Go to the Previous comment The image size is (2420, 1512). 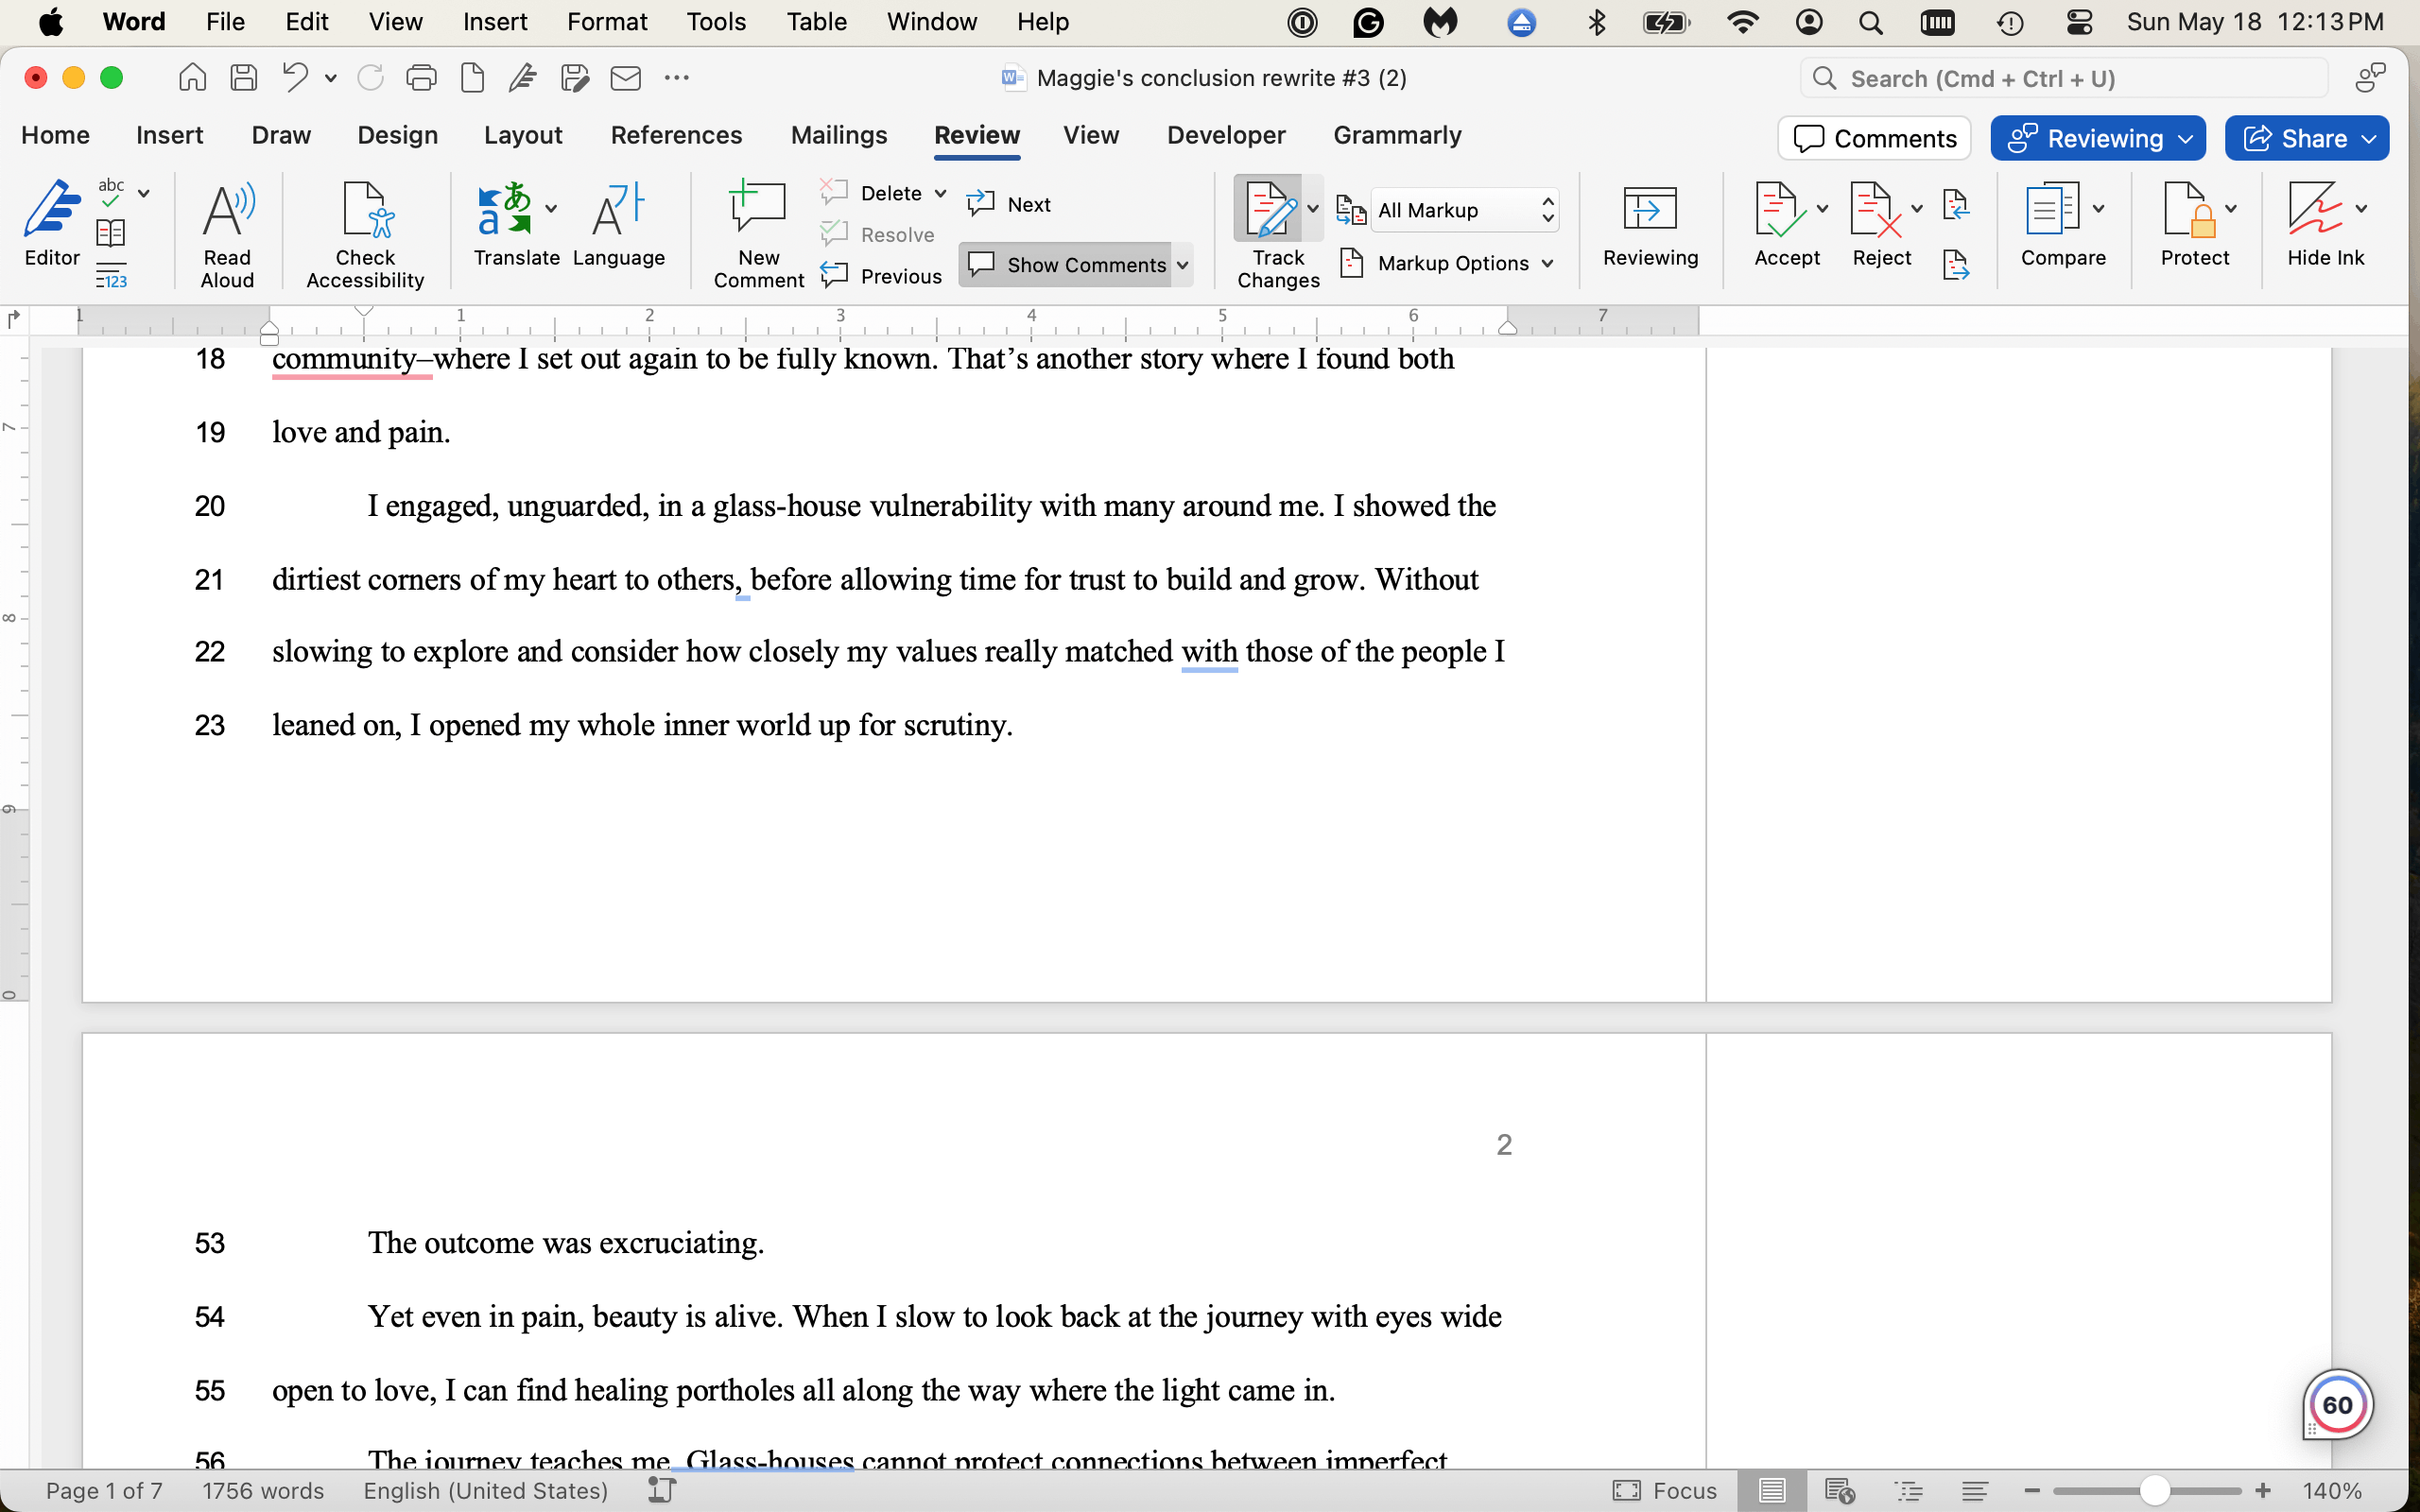881,276
